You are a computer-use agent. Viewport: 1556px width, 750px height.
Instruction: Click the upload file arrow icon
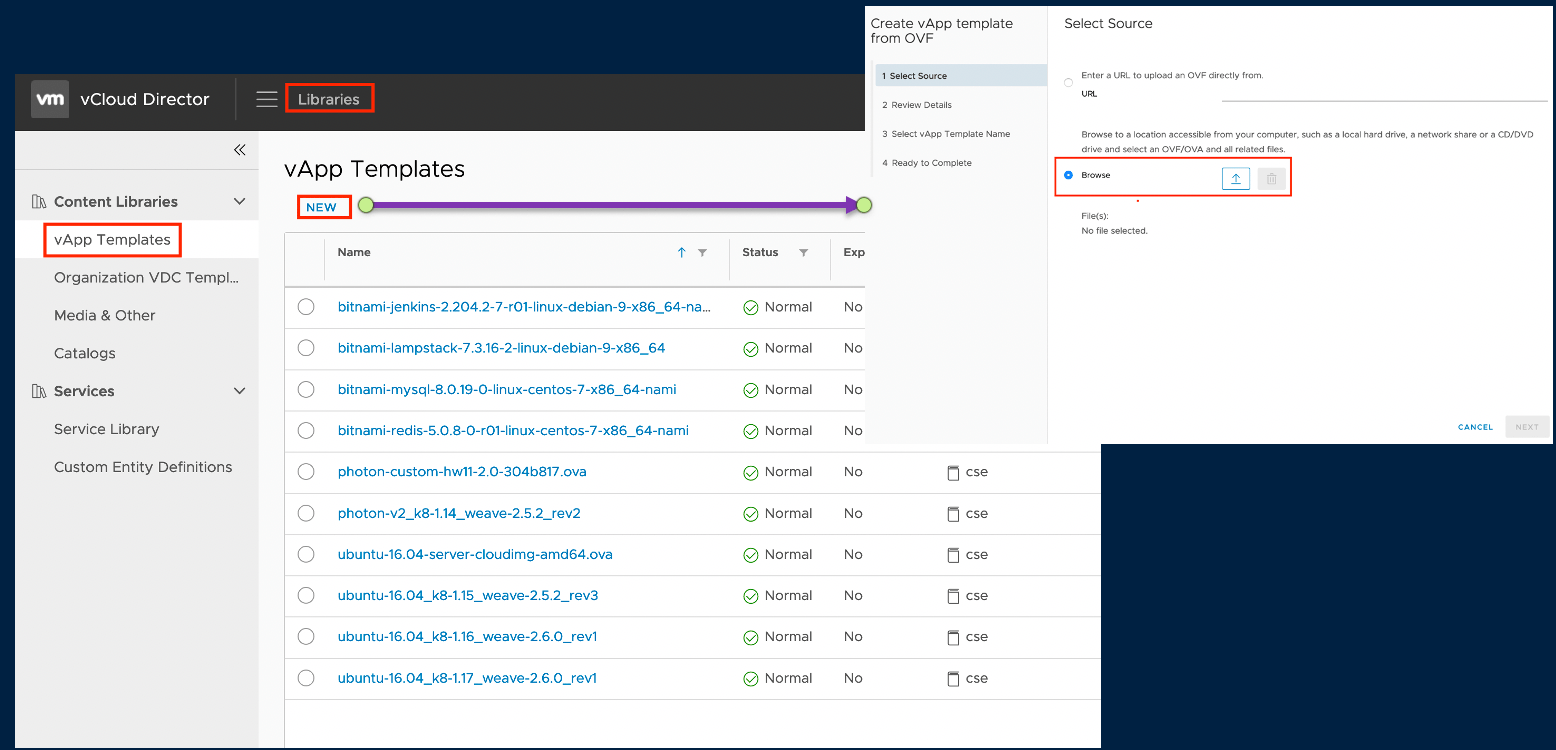1235,178
